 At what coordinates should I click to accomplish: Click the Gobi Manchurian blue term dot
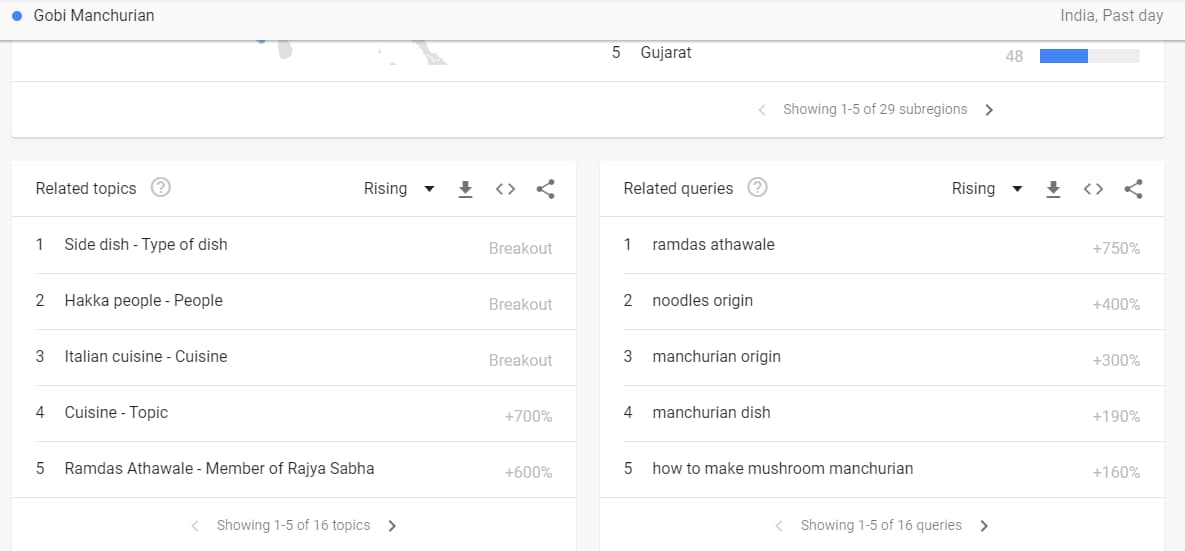[x=17, y=16]
